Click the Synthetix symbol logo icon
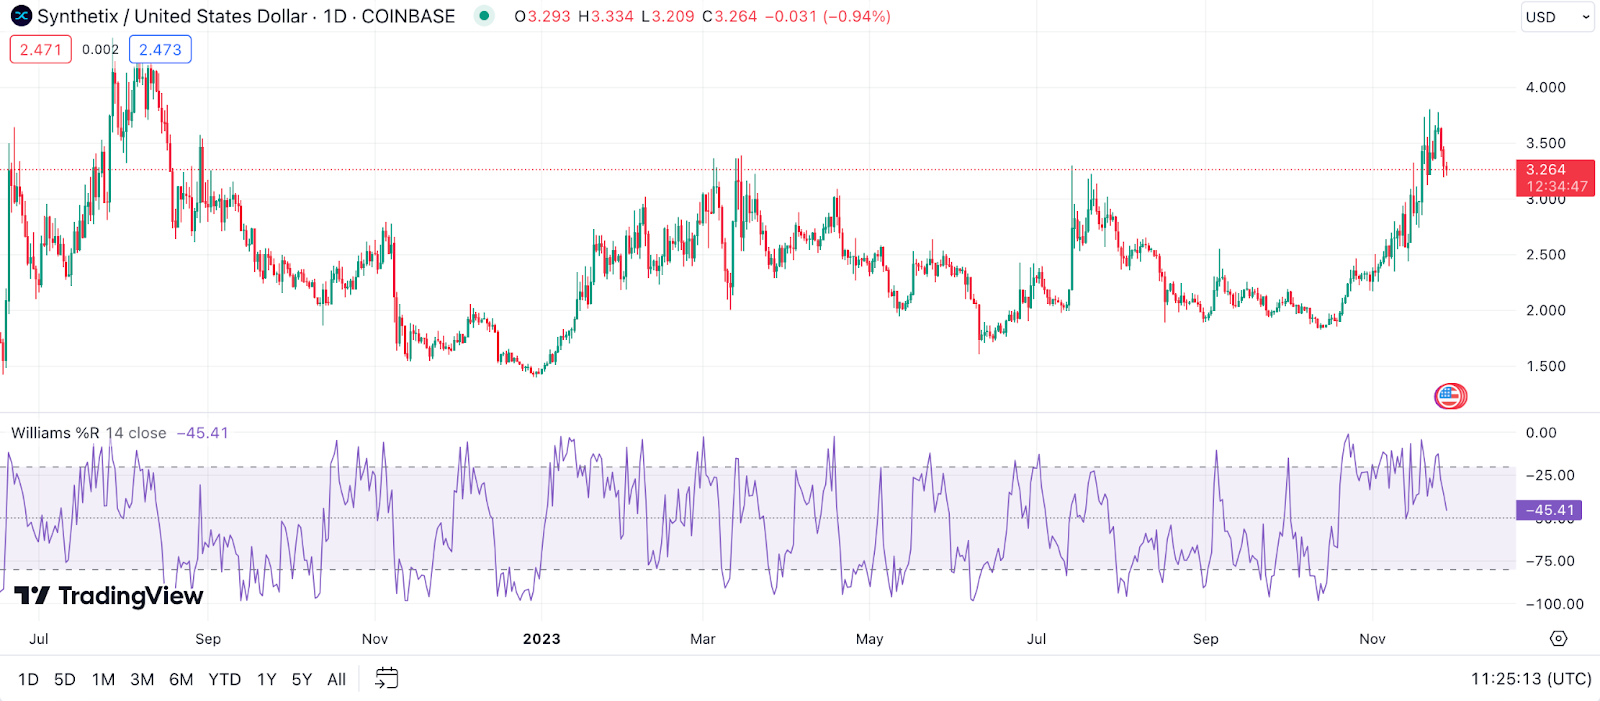 (x=21, y=16)
